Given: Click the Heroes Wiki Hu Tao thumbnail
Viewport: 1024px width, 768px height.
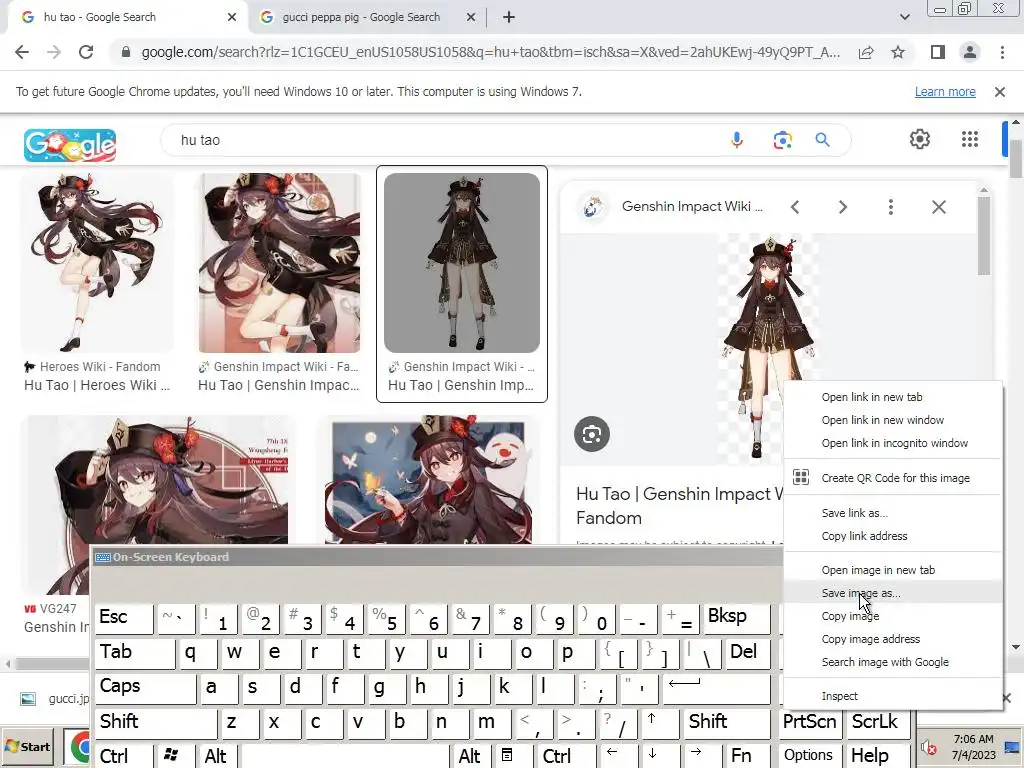Looking at the screenshot, I should 97,263.
